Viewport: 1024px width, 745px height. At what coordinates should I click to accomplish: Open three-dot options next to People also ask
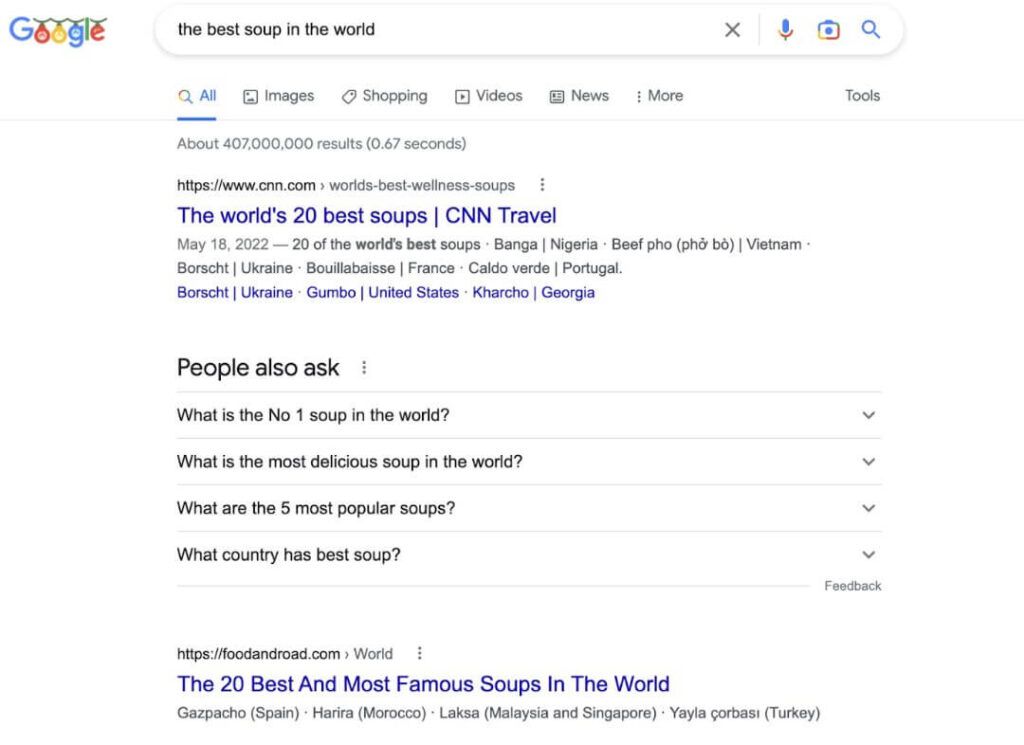pos(364,368)
